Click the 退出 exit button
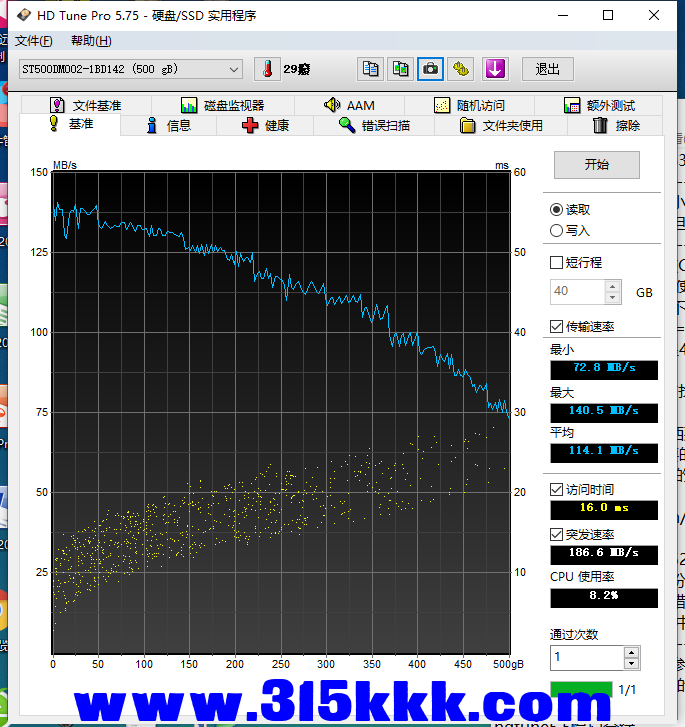685x727 pixels. (x=547, y=69)
